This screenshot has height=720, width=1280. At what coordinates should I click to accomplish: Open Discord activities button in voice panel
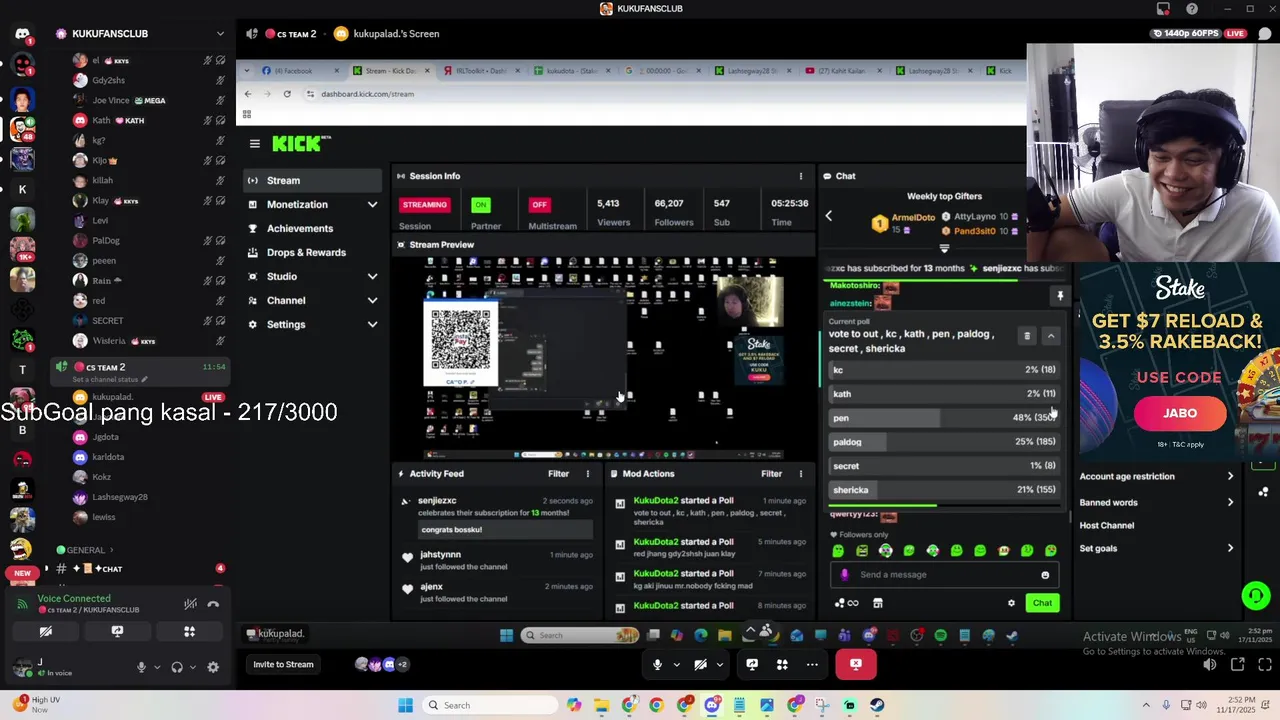coord(189,632)
